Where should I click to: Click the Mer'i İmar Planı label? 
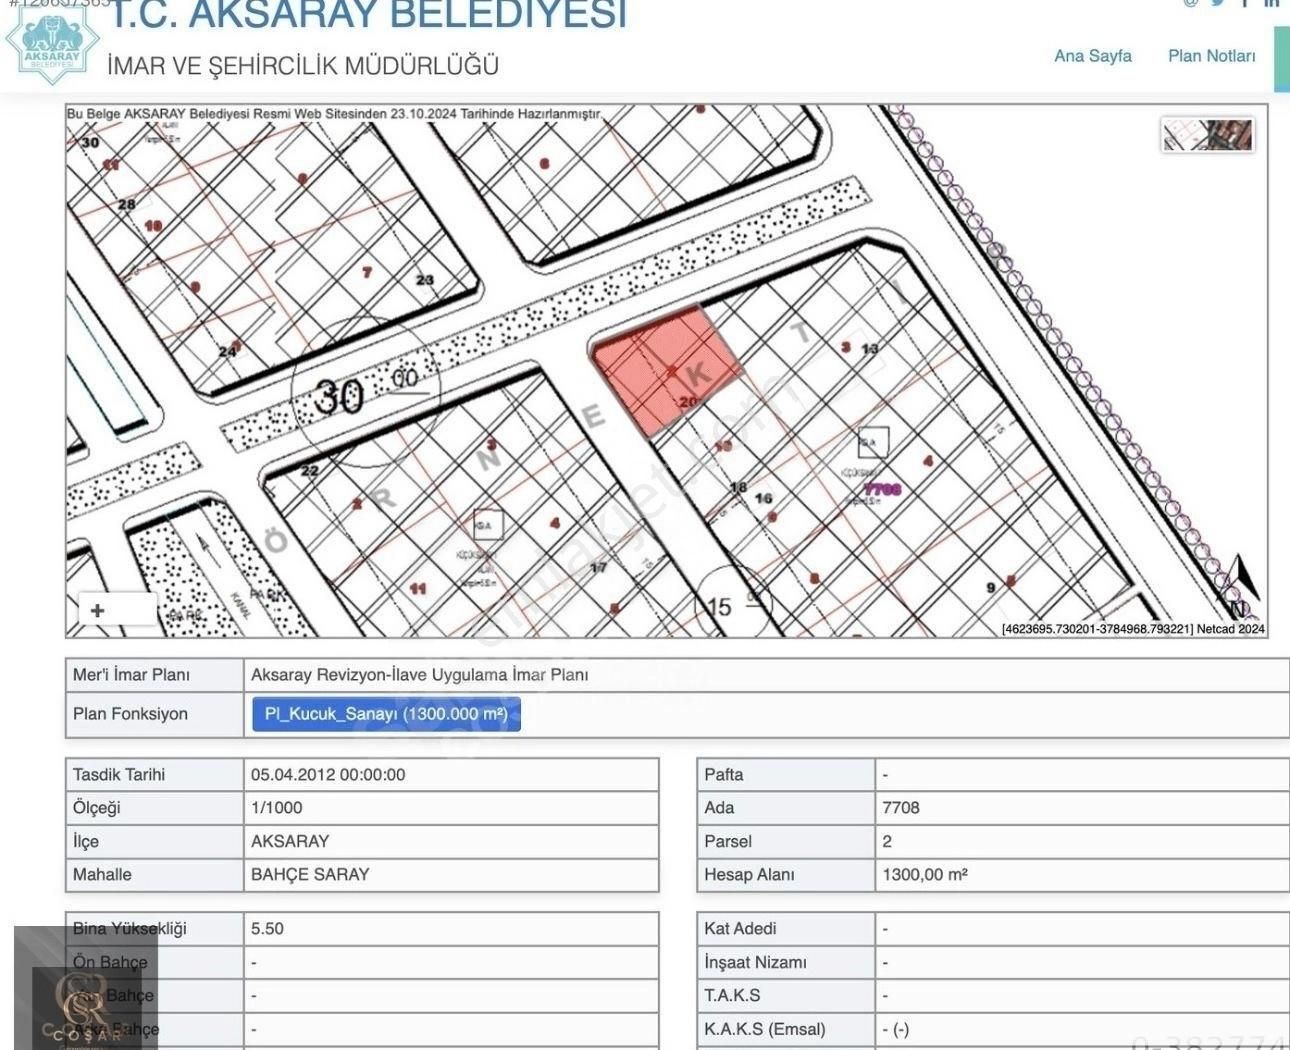coord(131,675)
